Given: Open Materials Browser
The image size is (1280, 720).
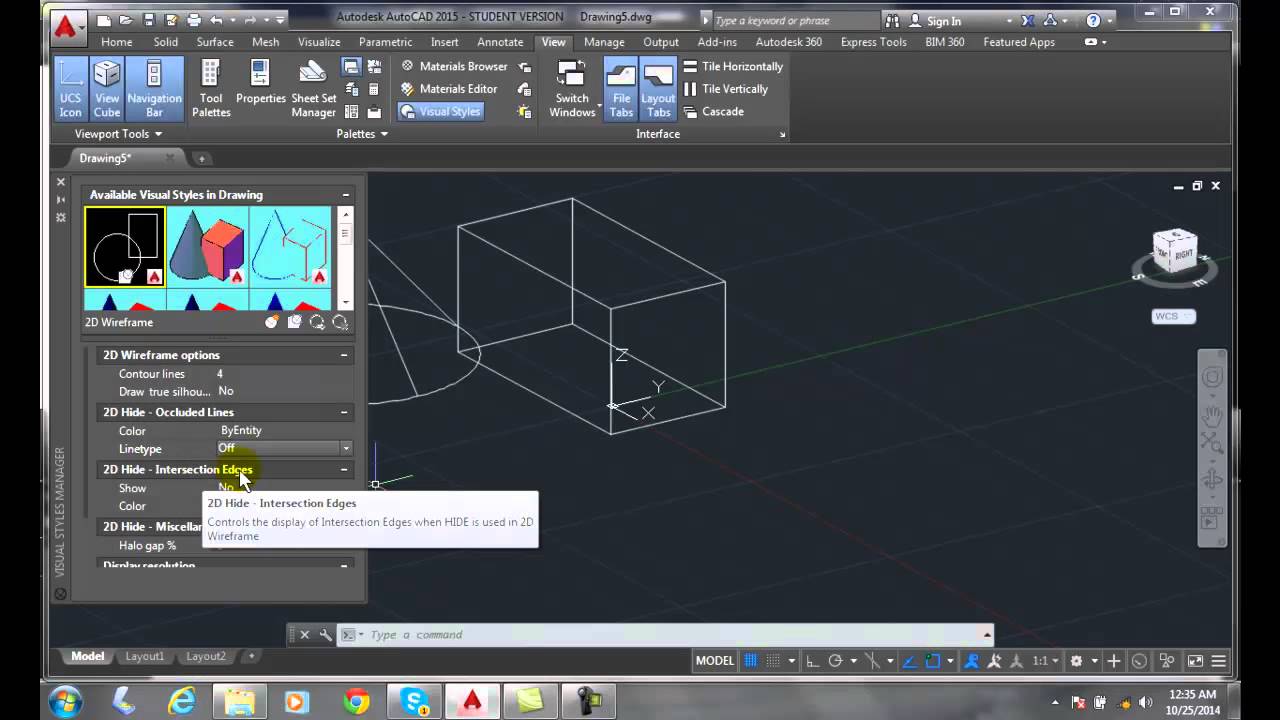Looking at the screenshot, I should click(455, 66).
